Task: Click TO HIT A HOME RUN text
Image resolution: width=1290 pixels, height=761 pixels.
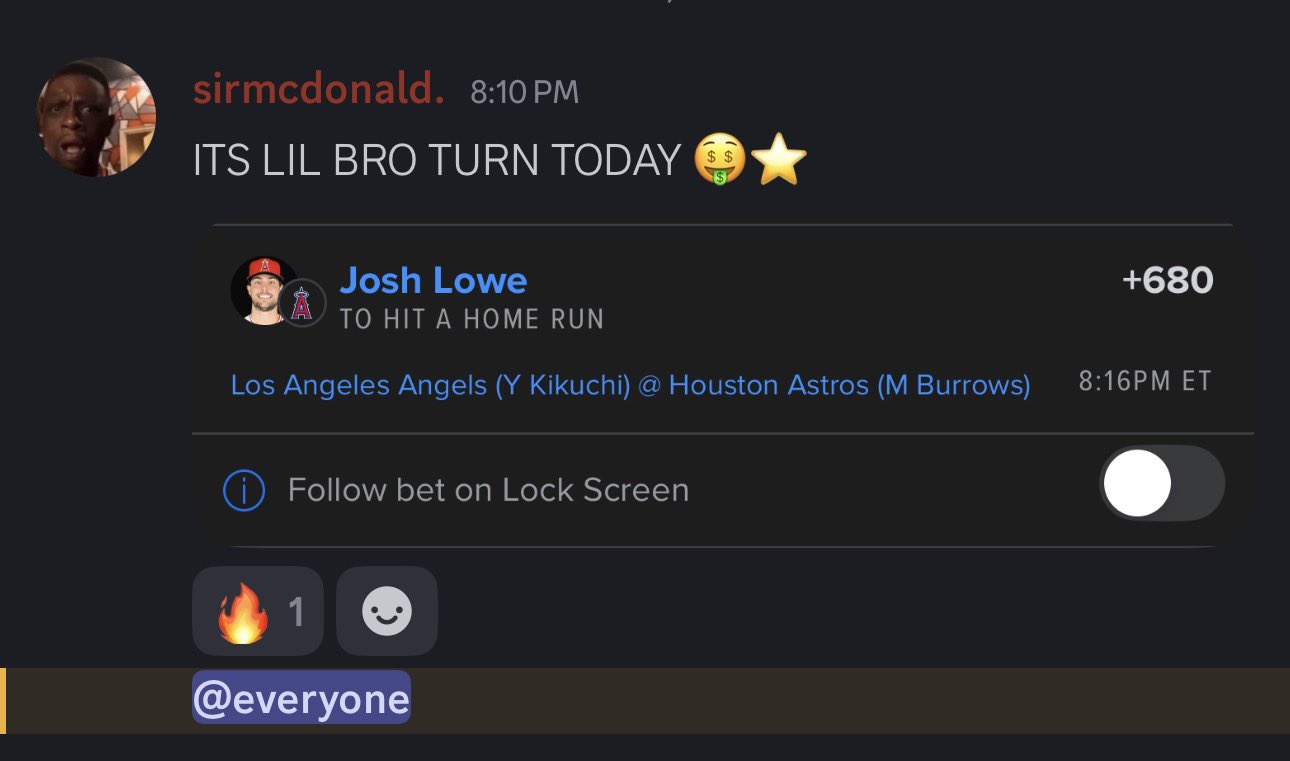Action: 472,319
